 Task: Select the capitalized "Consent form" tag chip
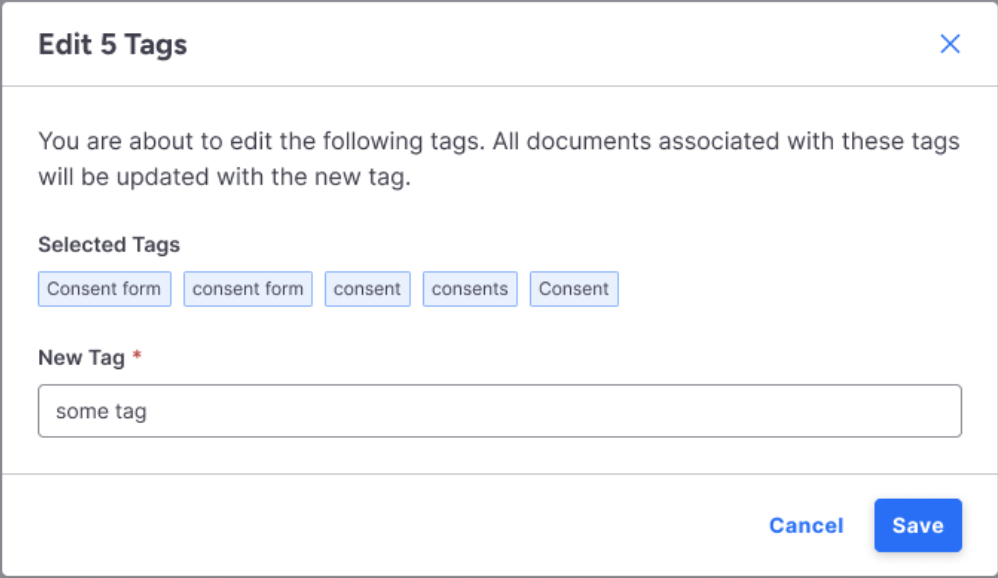click(104, 289)
